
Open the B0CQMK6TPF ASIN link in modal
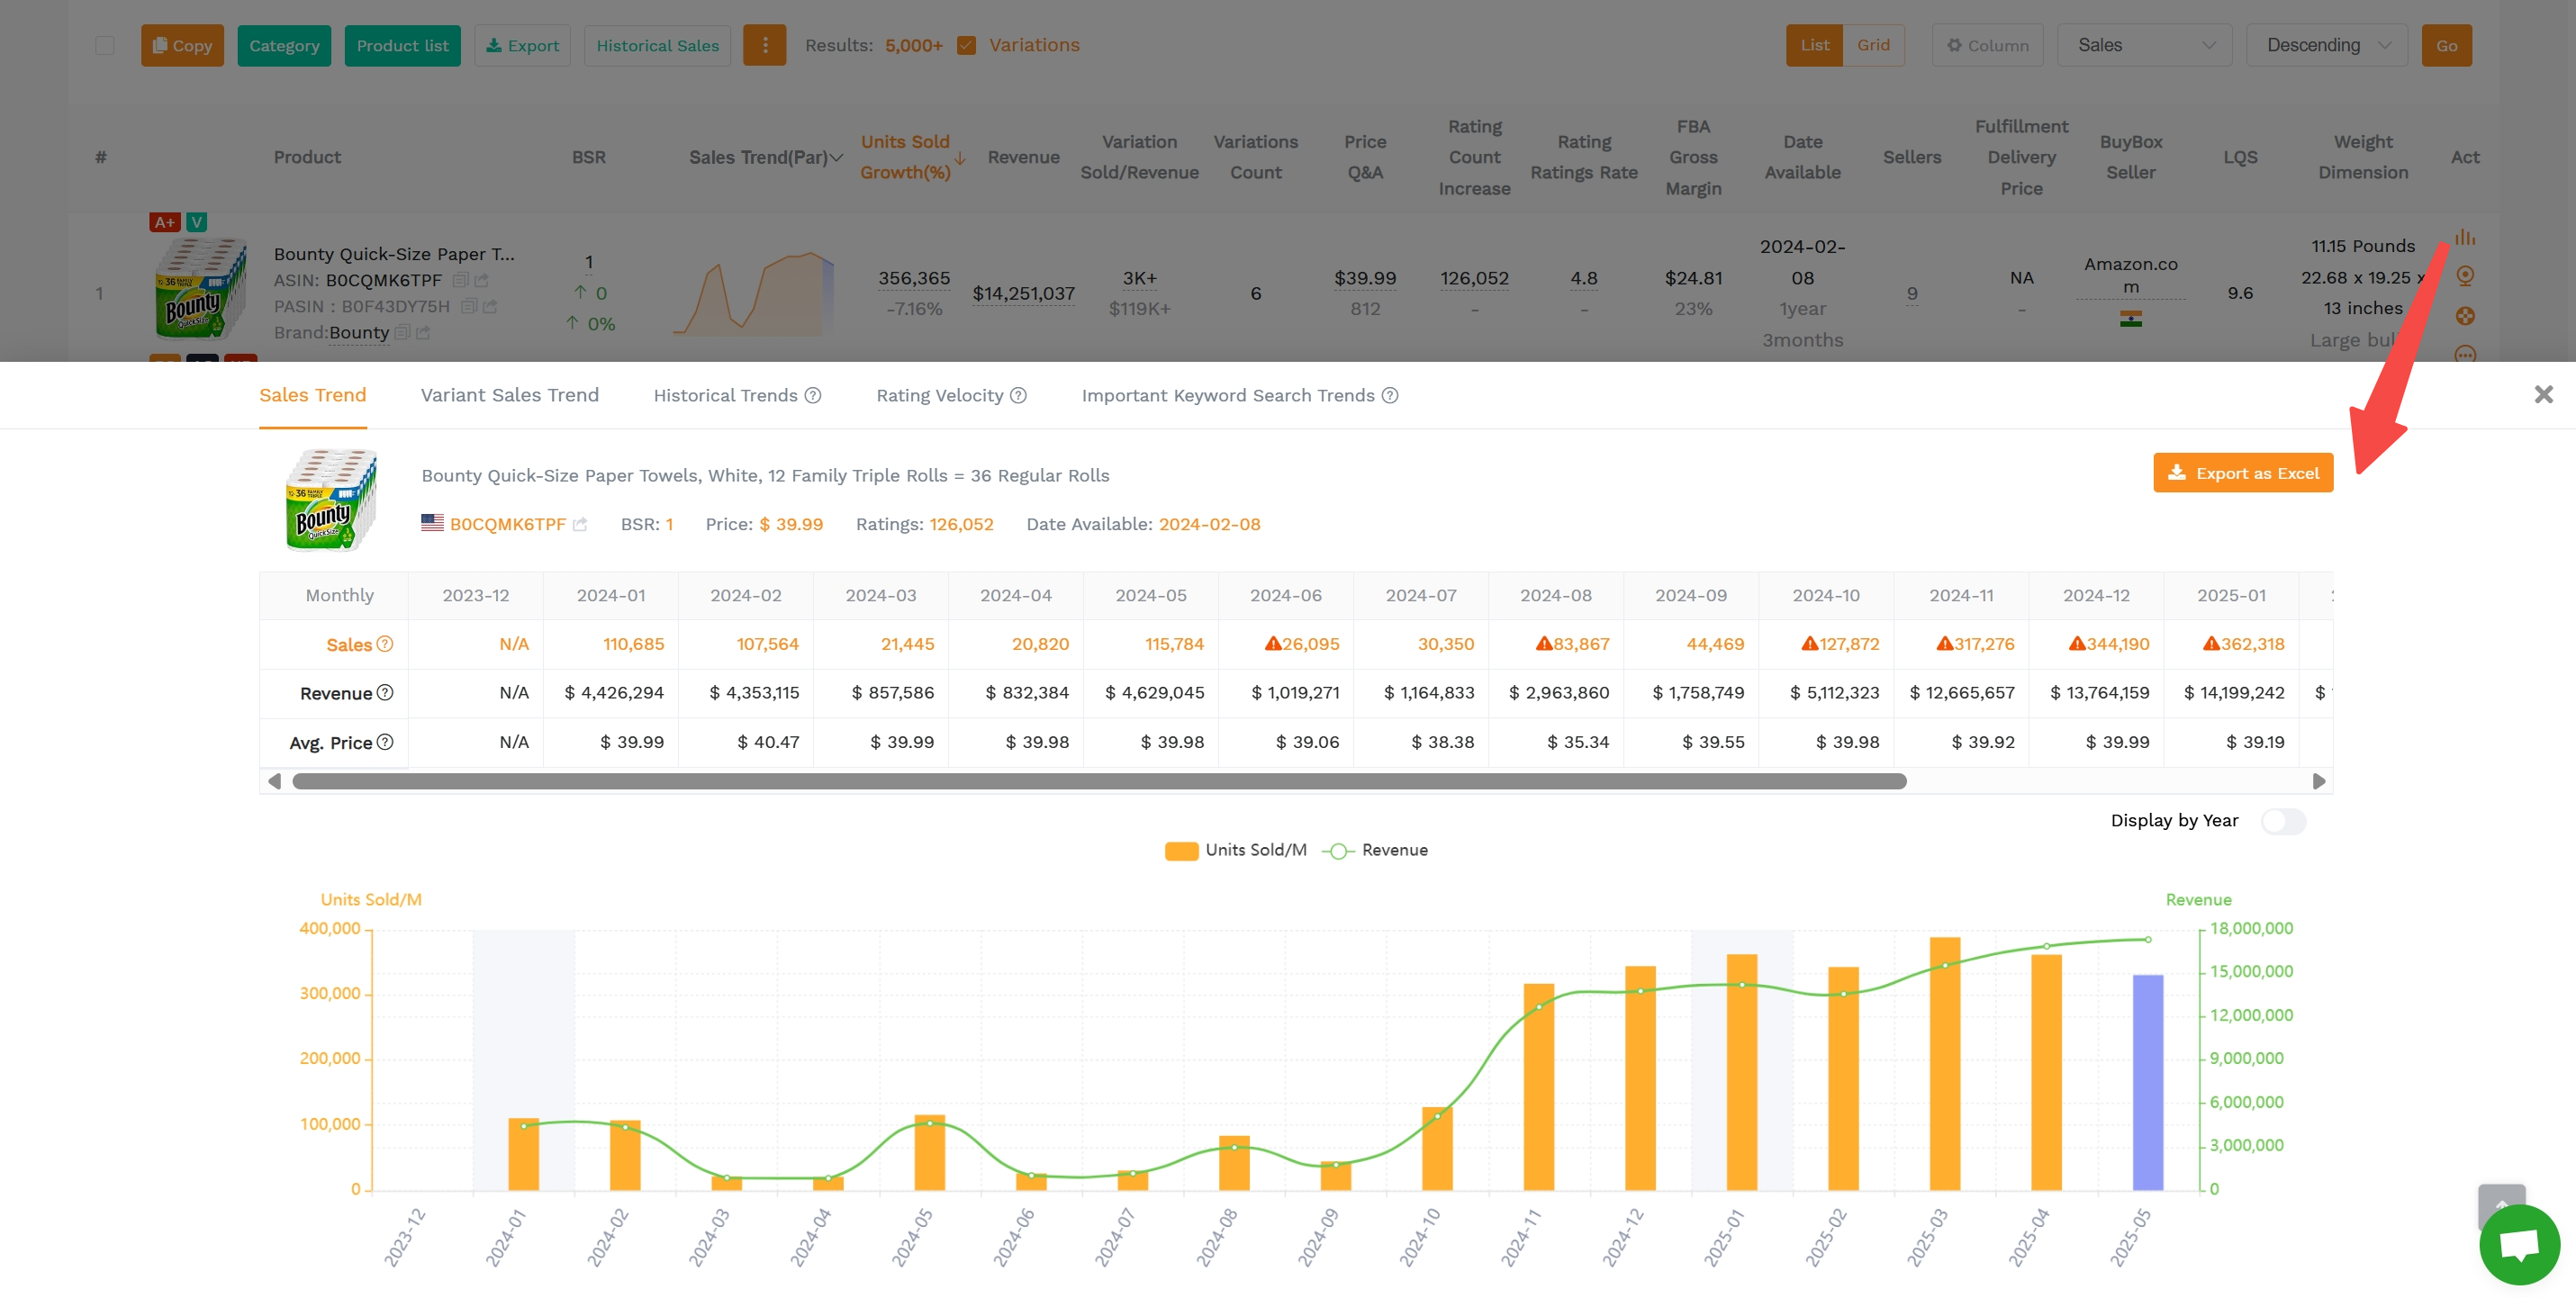pyautogui.click(x=507, y=524)
